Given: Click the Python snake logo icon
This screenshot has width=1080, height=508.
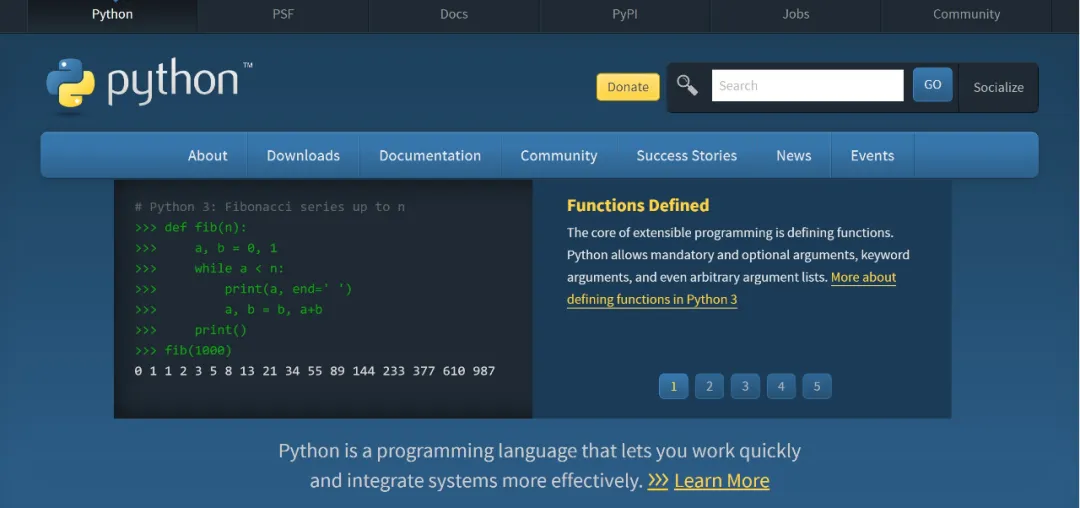Looking at the screenshot, I should point(70,83).
